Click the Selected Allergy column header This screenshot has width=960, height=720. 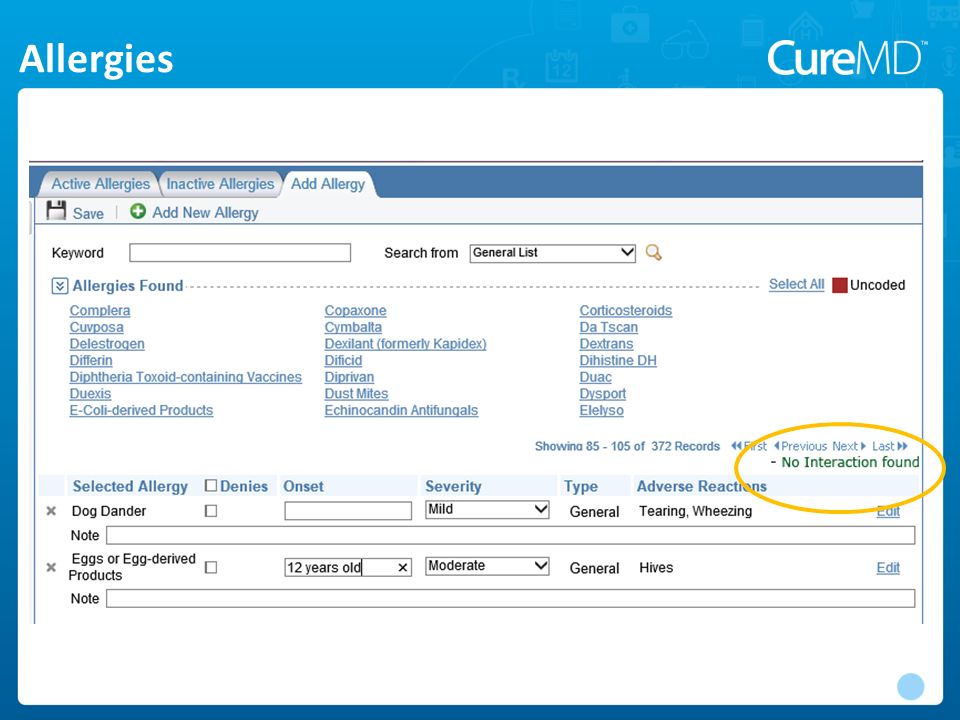(130, 486)
